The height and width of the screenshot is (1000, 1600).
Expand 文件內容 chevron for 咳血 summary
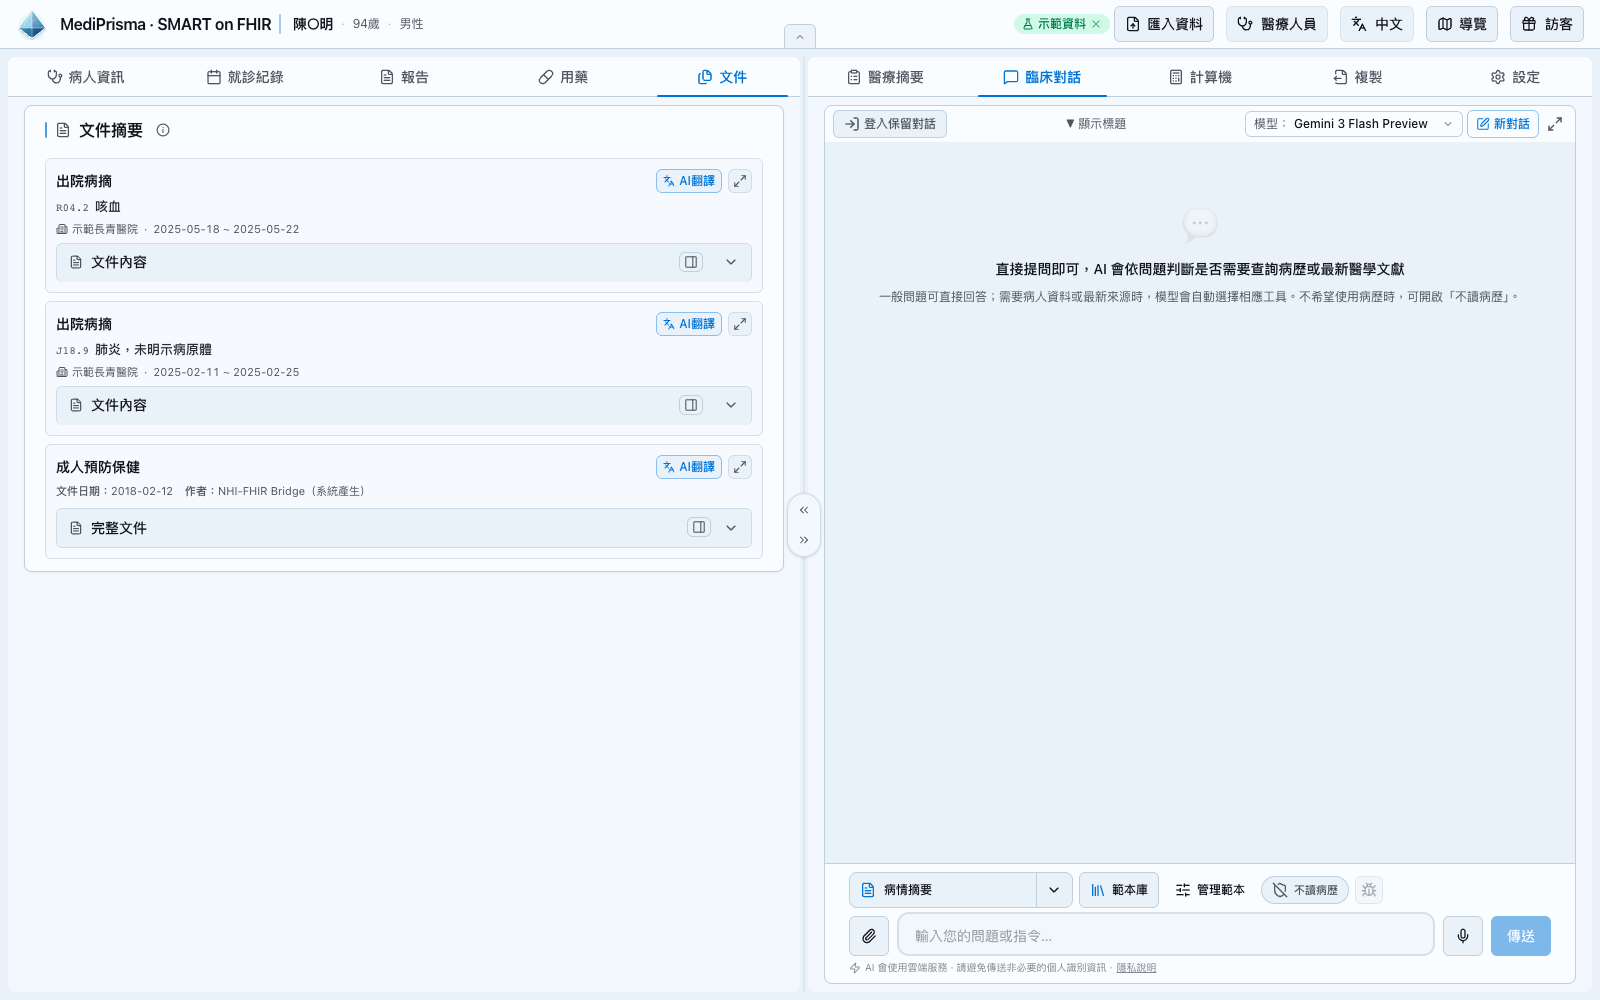731,262
